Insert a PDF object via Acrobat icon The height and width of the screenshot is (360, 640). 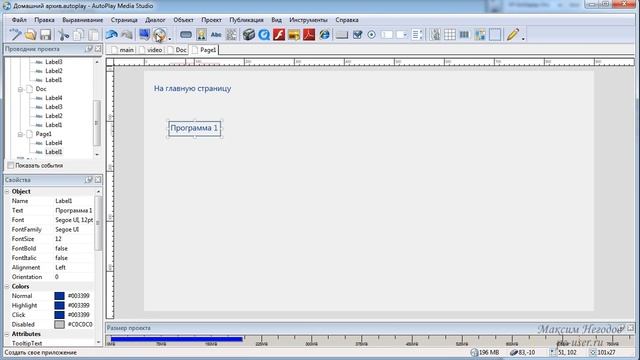pyautogui.click(x=309, y=35)
